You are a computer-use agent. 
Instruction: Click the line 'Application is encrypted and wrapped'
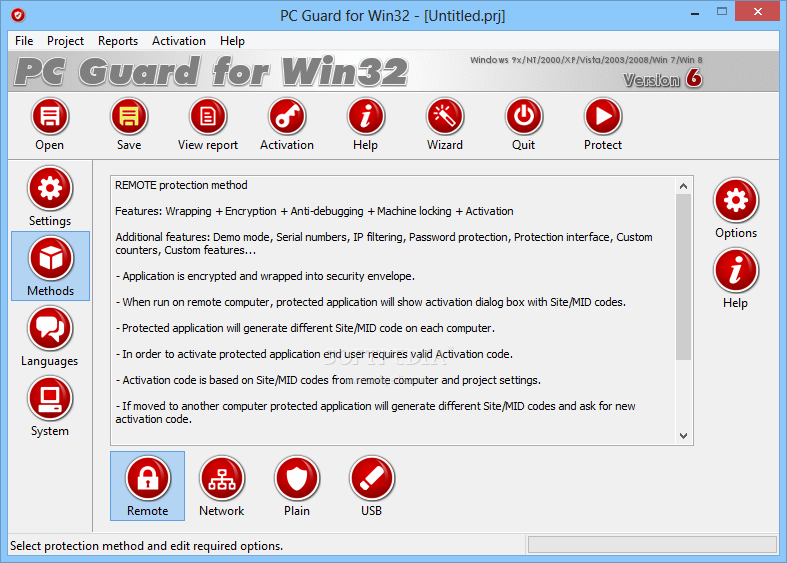[265, 276]
